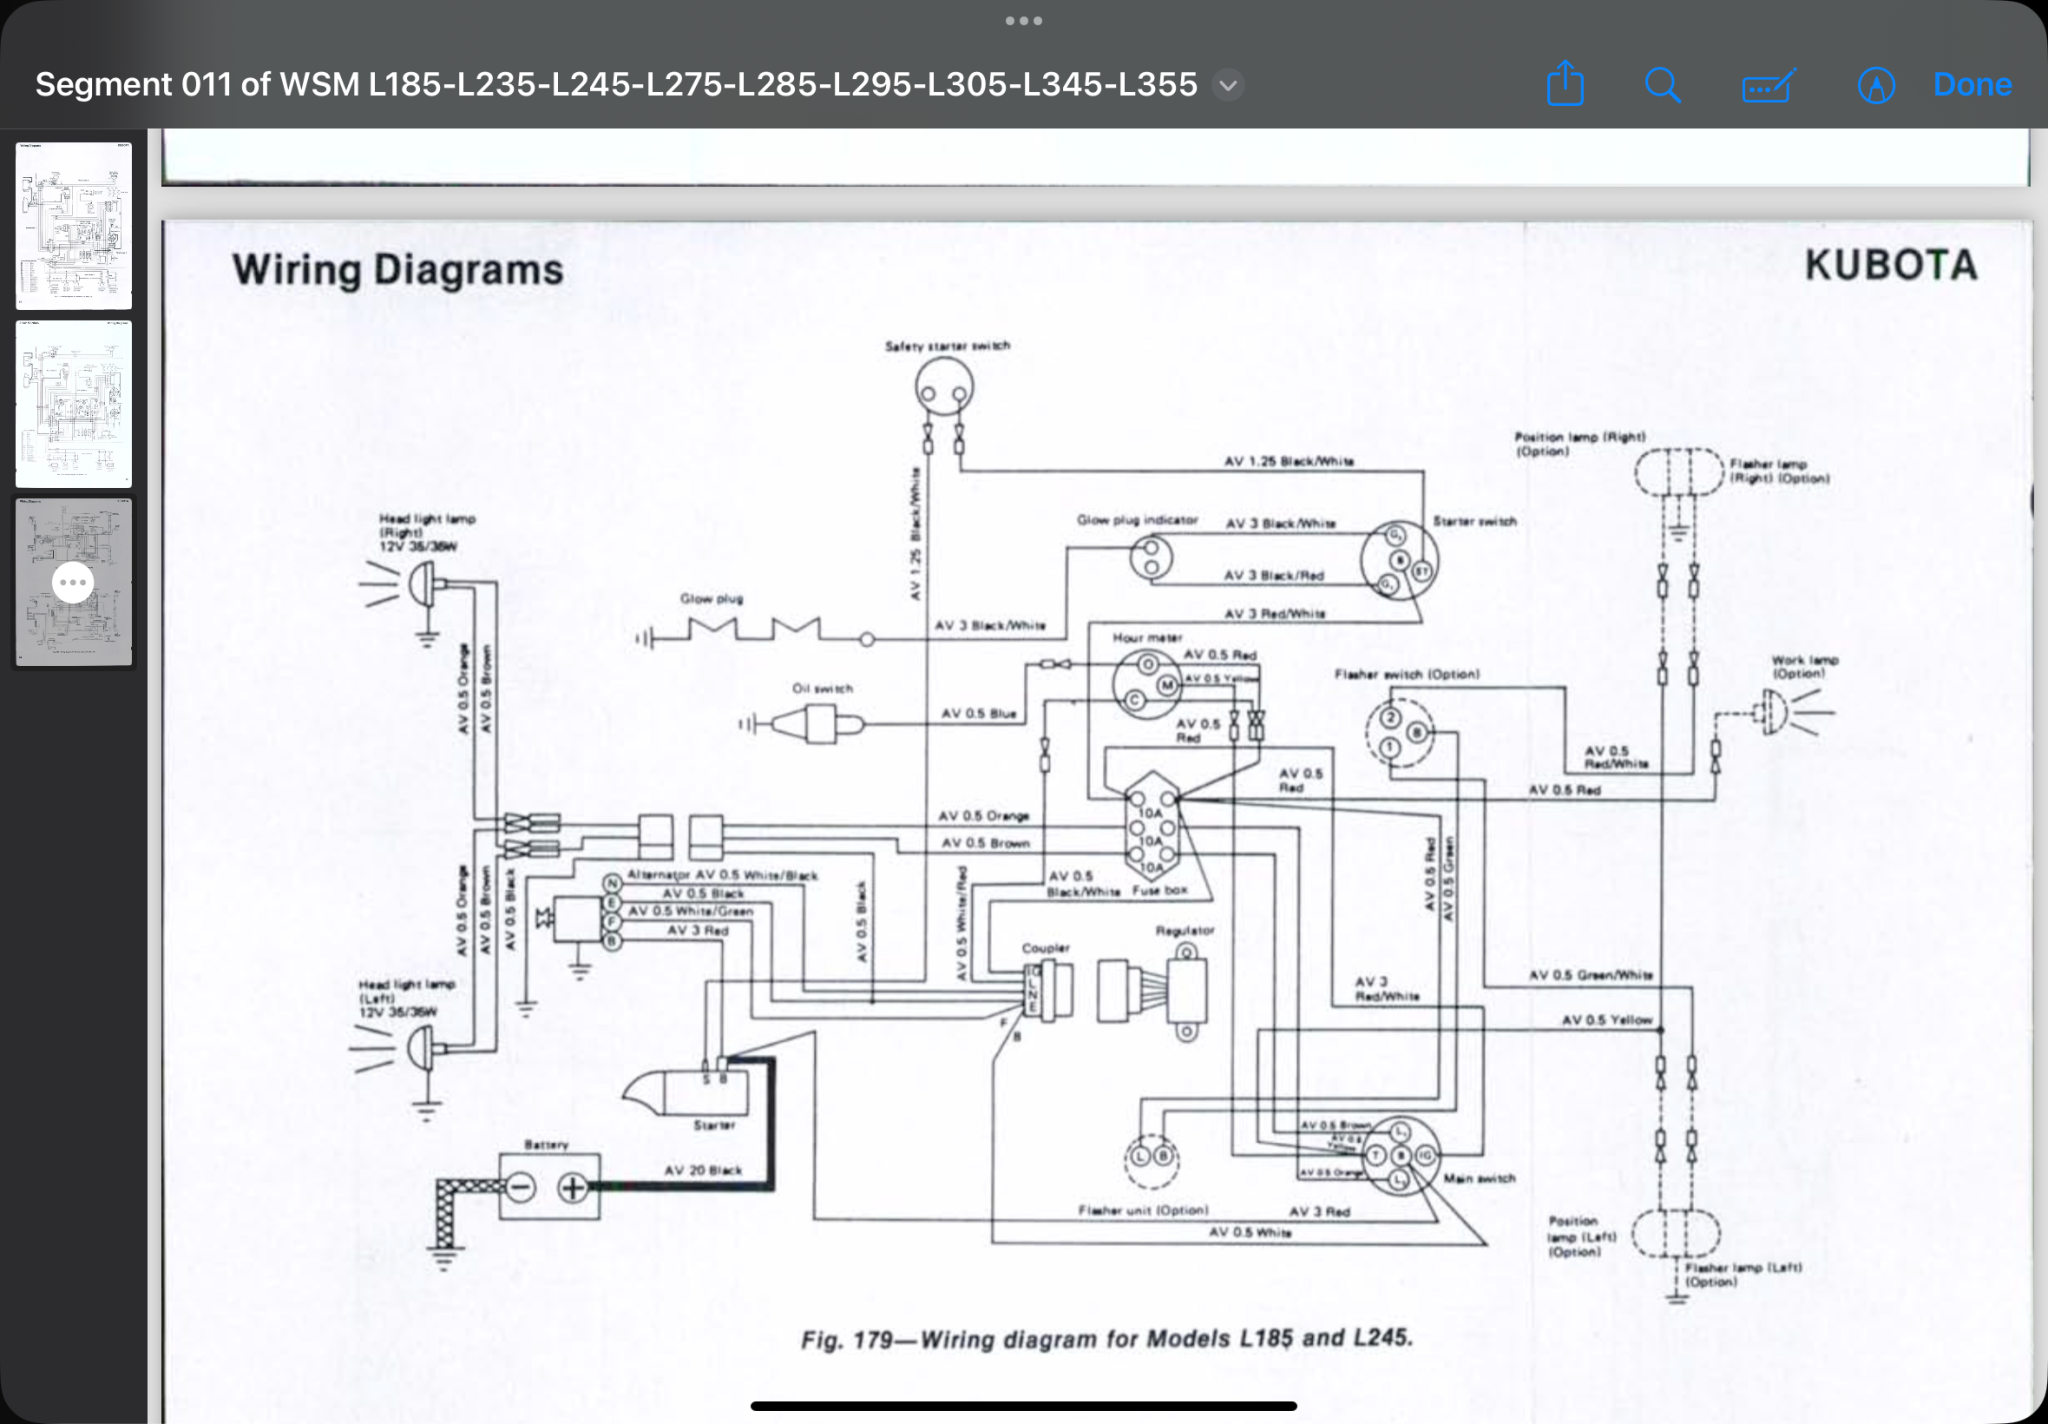
Task: Open the multitasking three-dots menu at the top
Action: (1023, 20)
